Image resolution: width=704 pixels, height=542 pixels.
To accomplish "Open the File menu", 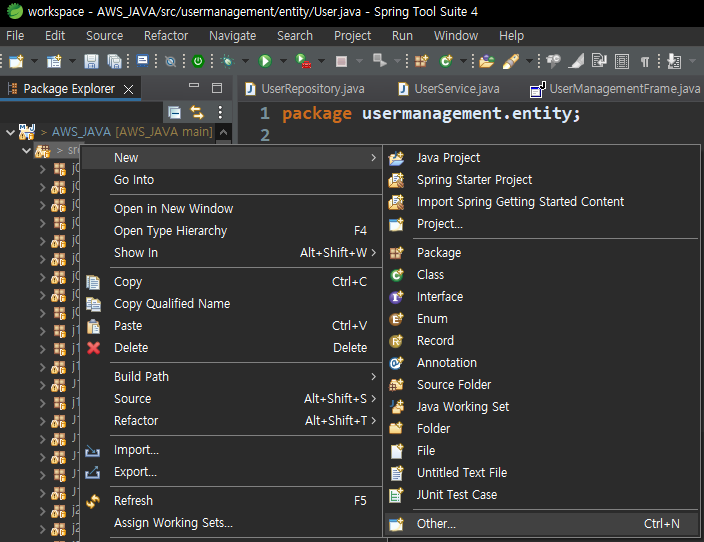I will pos(15,36).
